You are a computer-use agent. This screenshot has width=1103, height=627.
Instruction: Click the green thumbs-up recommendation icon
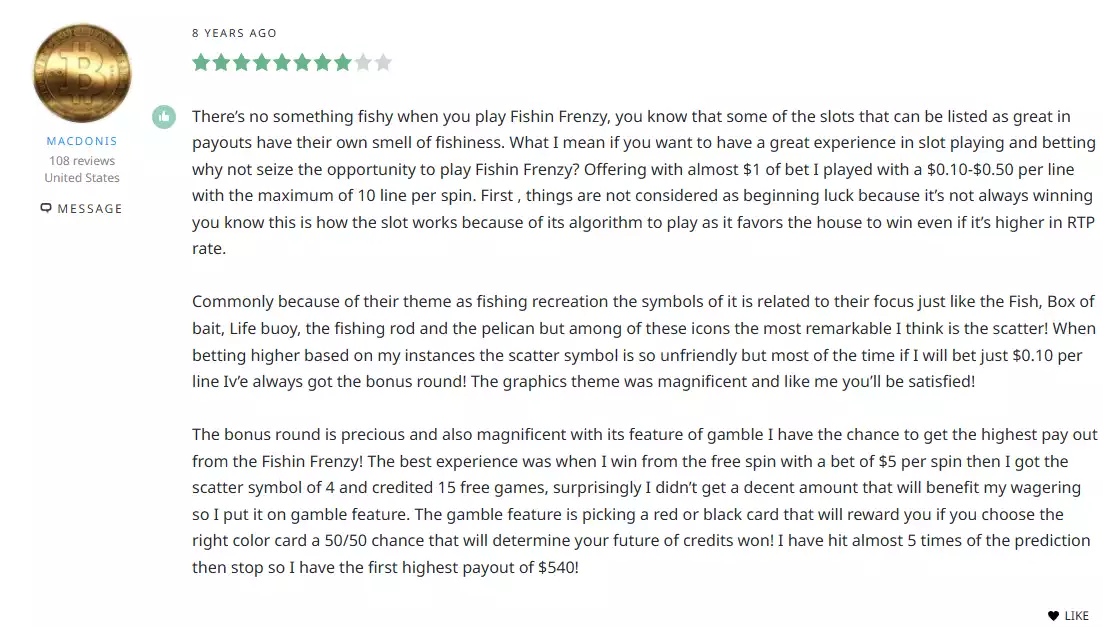pos(164,117)
